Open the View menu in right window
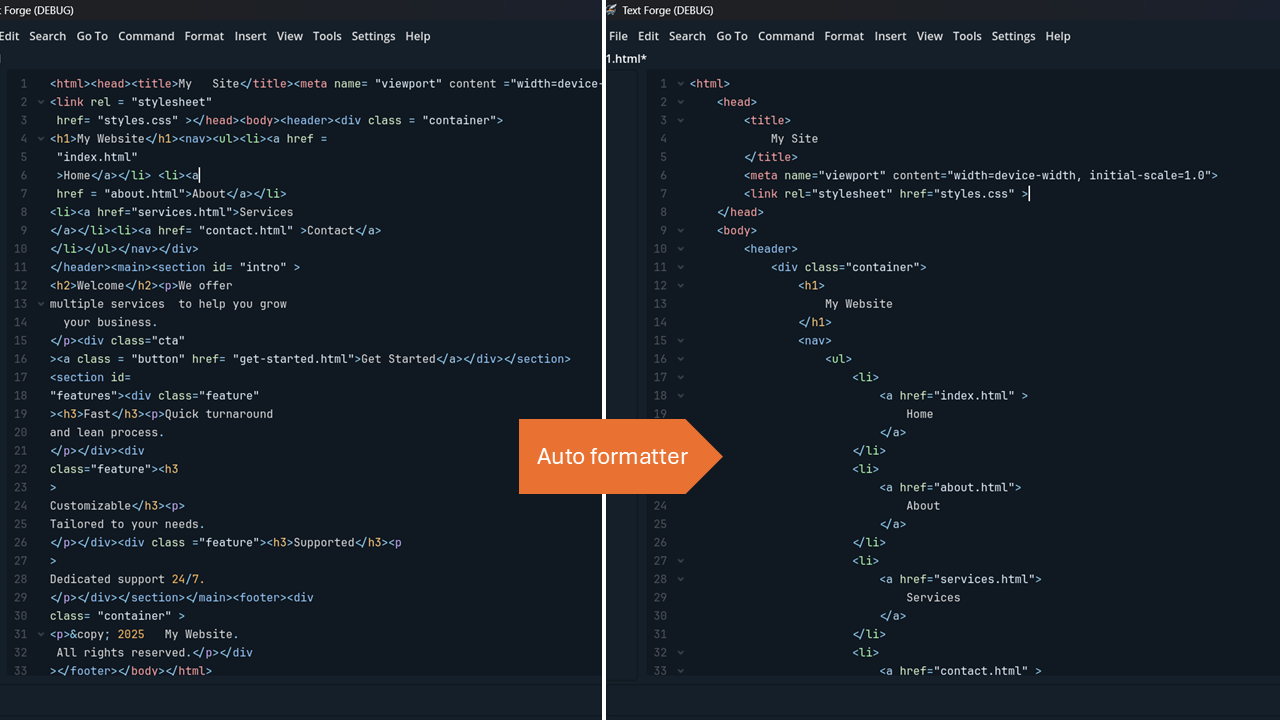The height and width of the screenshot is (720, 1280). (930, 36)
